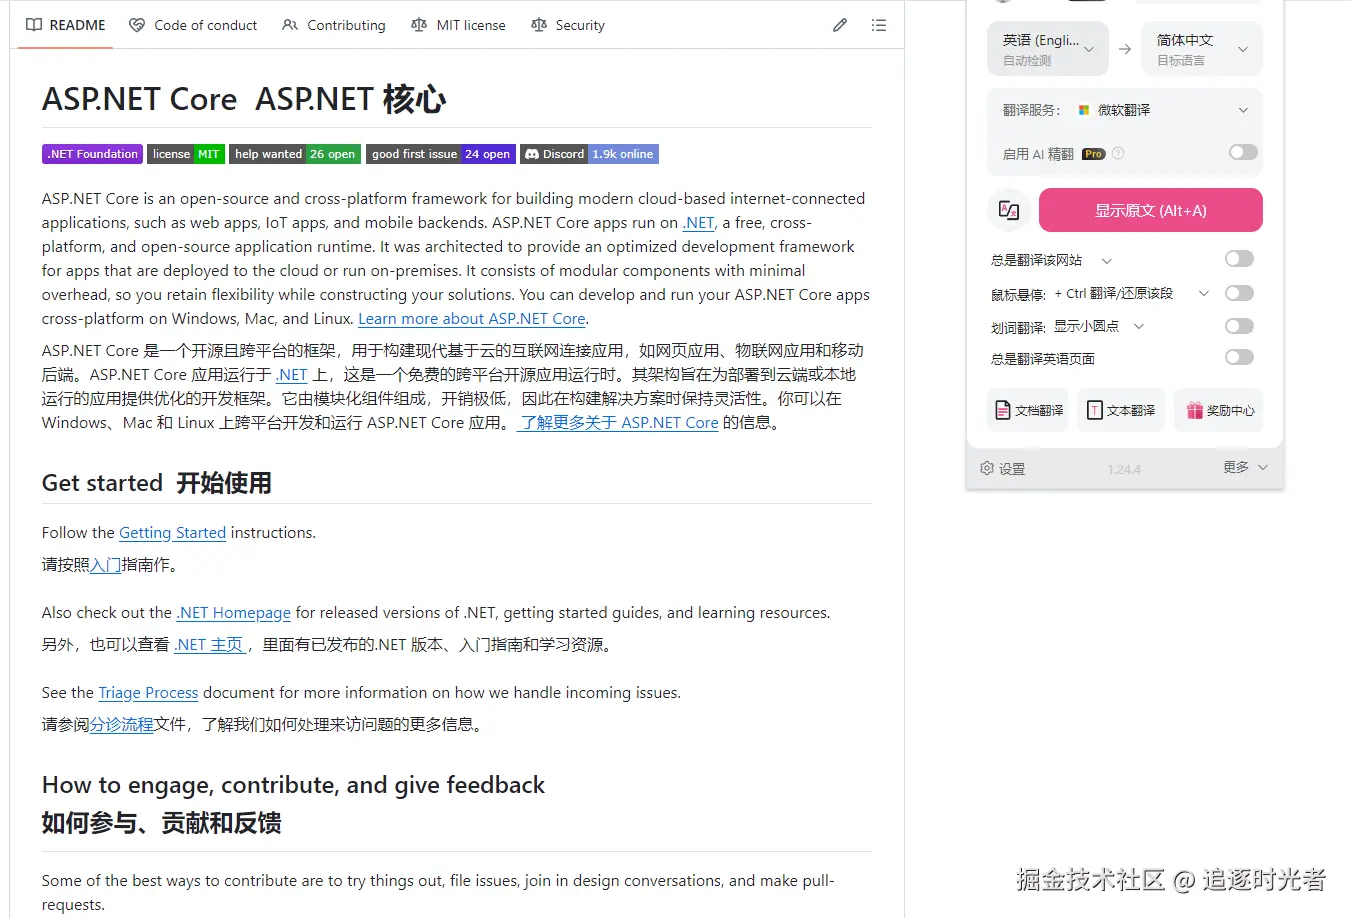Switch to the Code of conduct tab
Screen dimensions: 1351x918
[194, 25]
